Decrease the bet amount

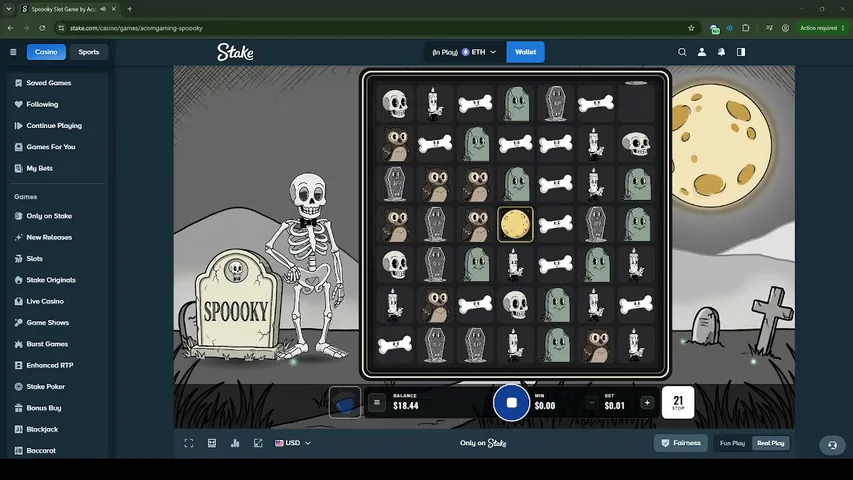(591, 403)
